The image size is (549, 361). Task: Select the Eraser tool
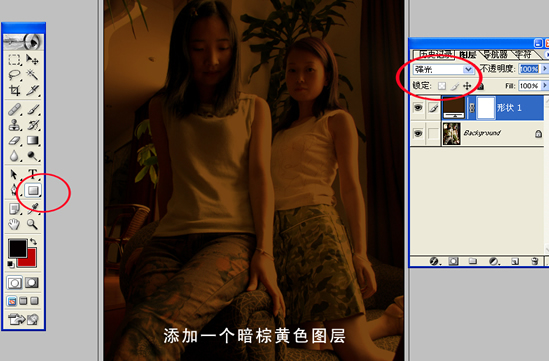pos(14,140)
